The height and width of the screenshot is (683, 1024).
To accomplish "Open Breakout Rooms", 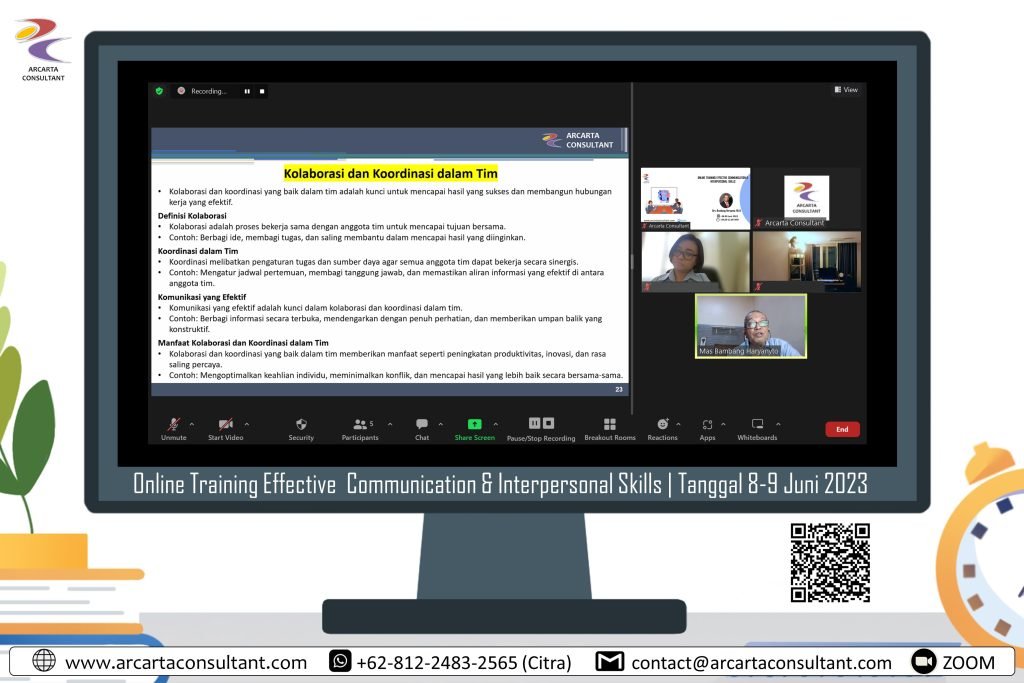I will click(x=610, y=424).
